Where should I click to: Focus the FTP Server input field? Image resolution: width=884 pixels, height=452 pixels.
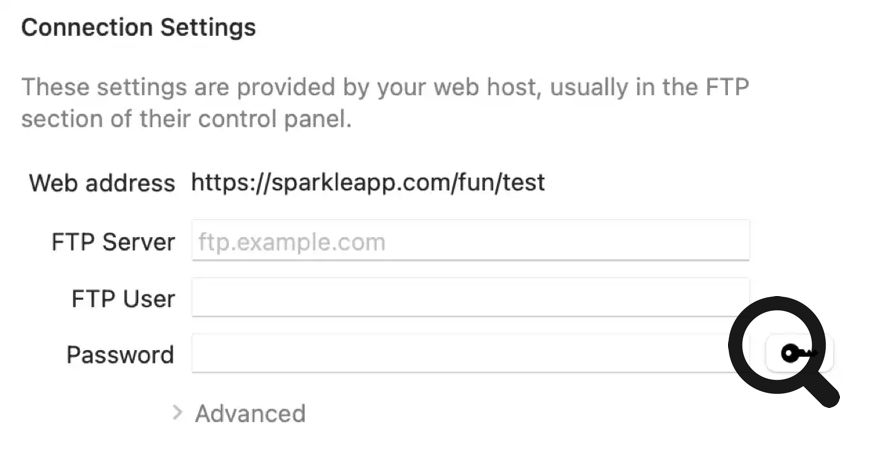click(470, 241)
